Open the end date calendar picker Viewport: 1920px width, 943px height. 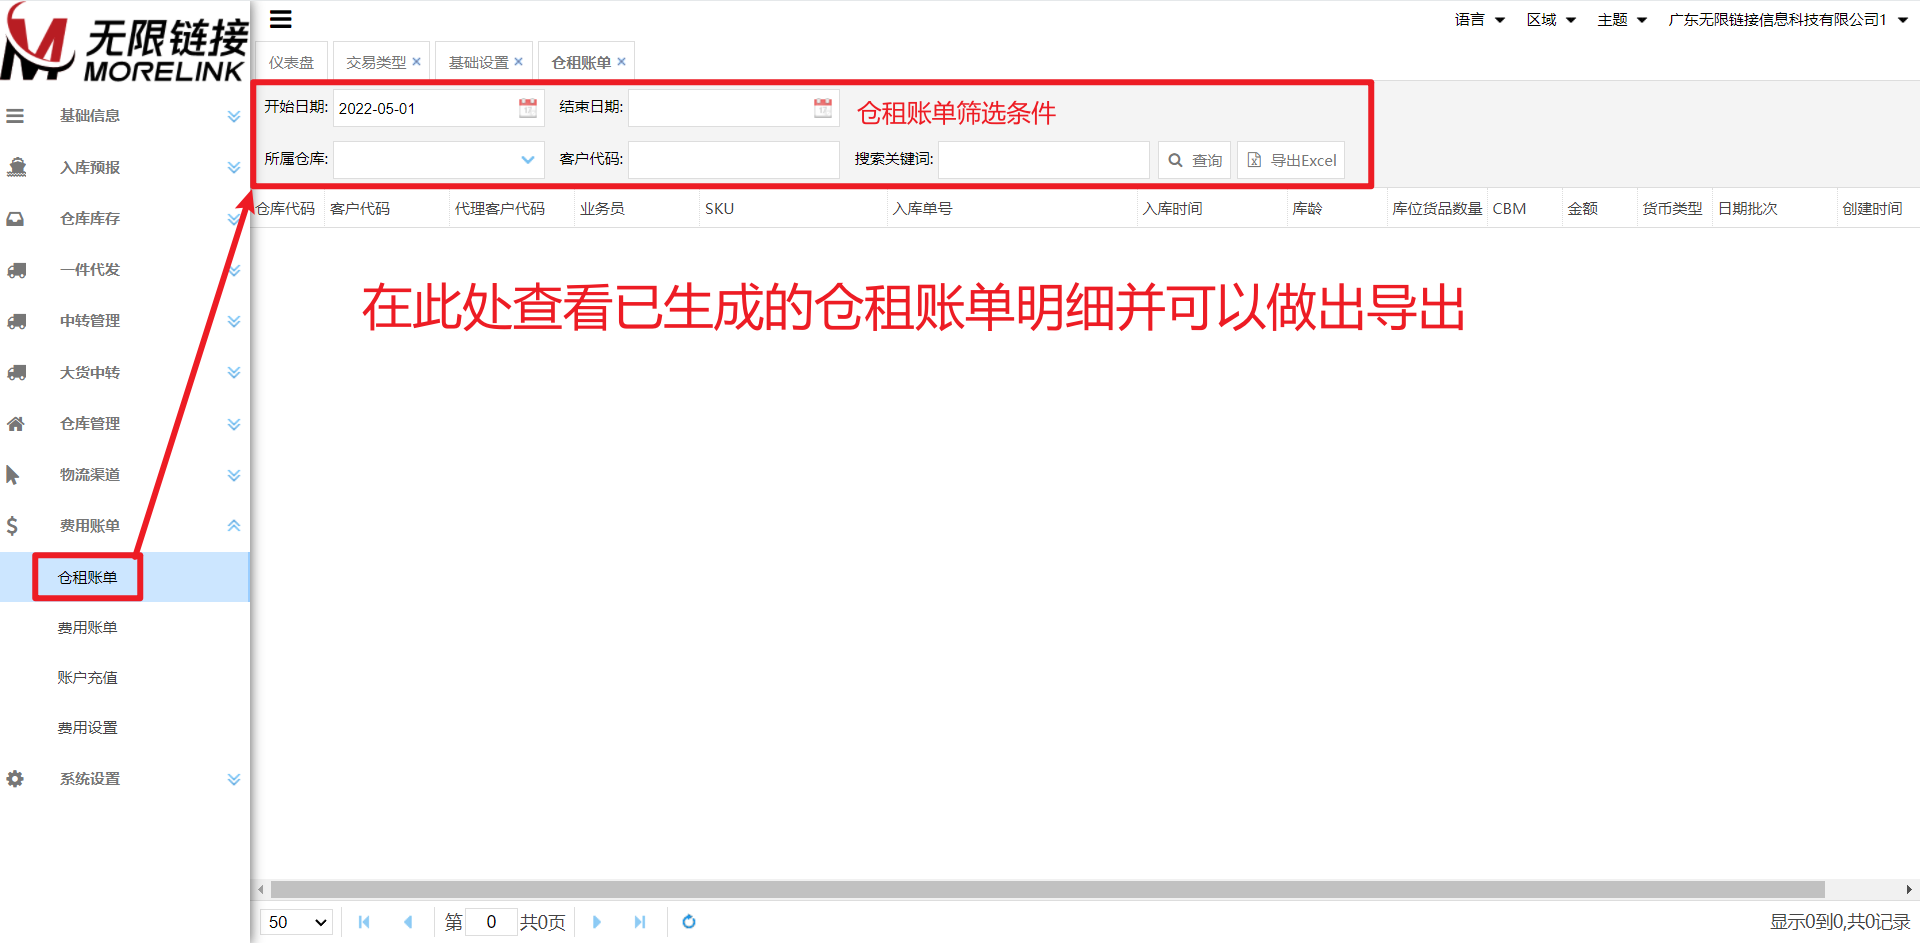point(823,108)
